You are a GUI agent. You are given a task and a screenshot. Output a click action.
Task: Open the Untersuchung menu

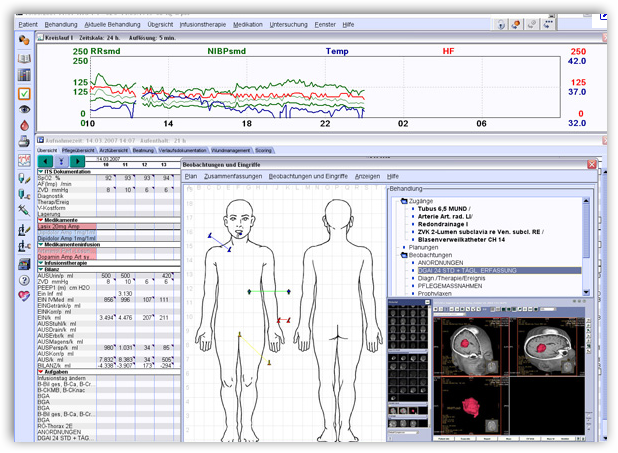289,24
